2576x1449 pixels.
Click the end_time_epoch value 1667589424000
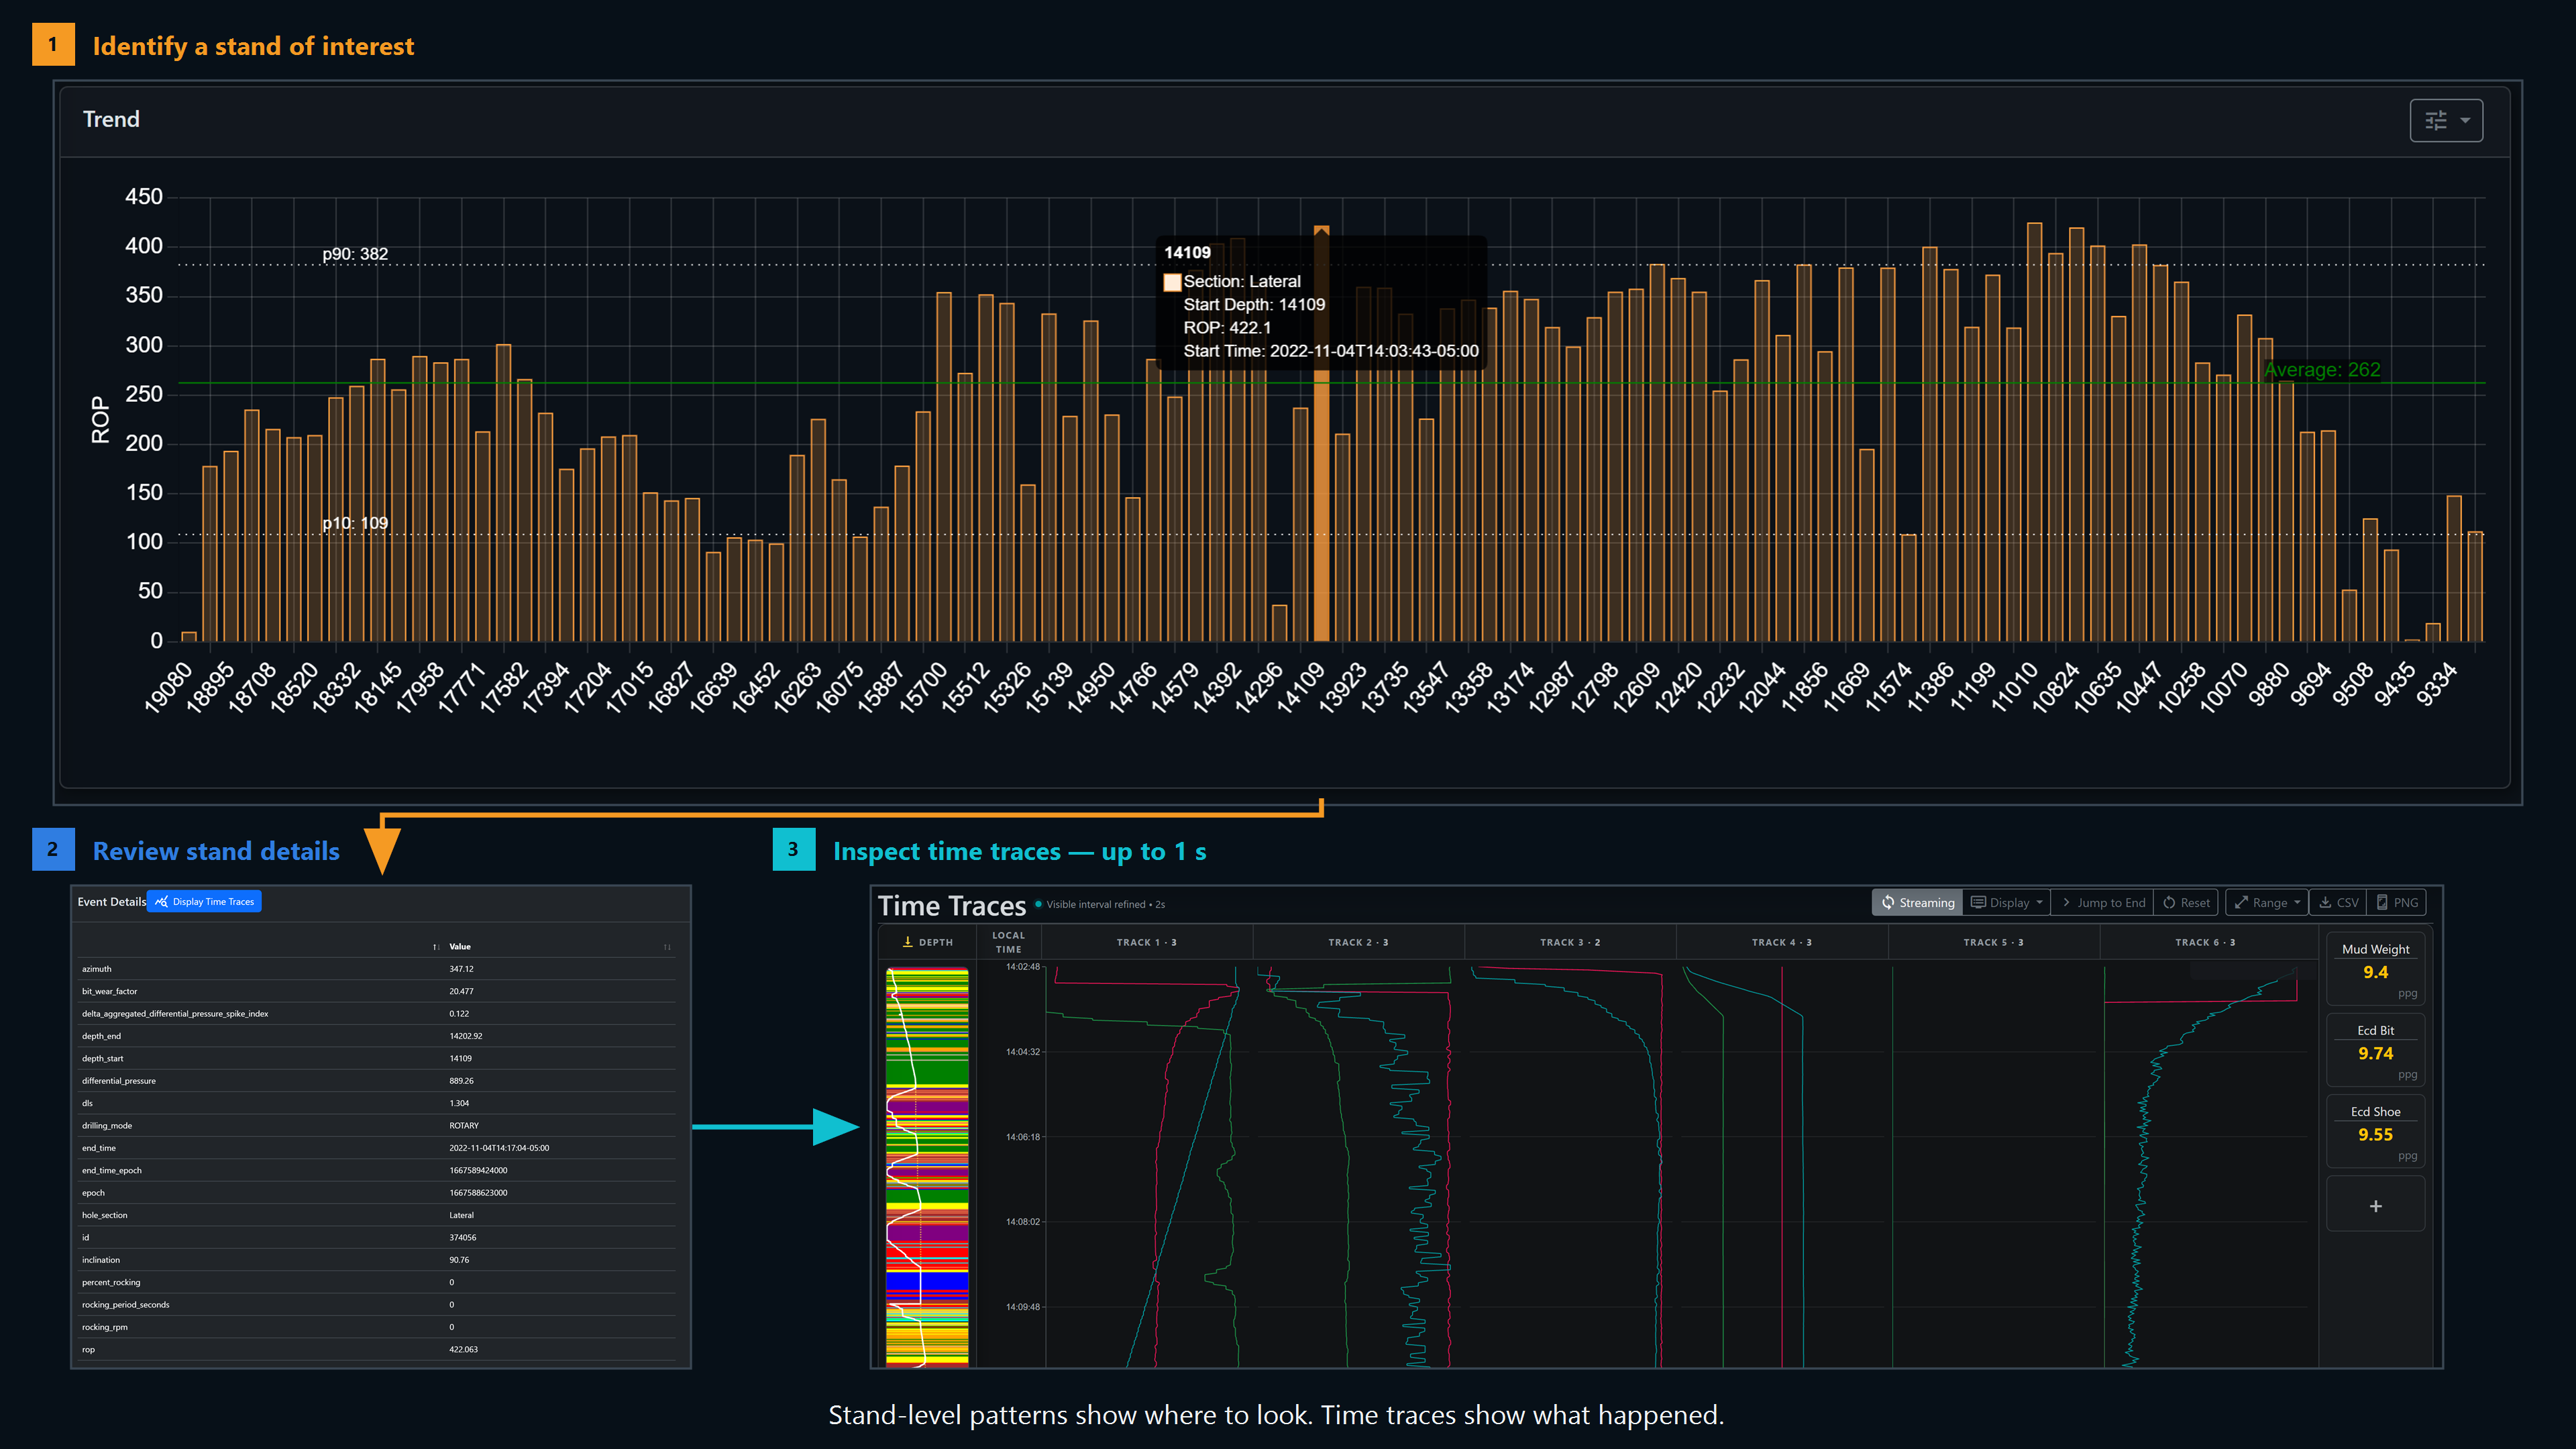pyautogui.click(x=478, y=1170)
